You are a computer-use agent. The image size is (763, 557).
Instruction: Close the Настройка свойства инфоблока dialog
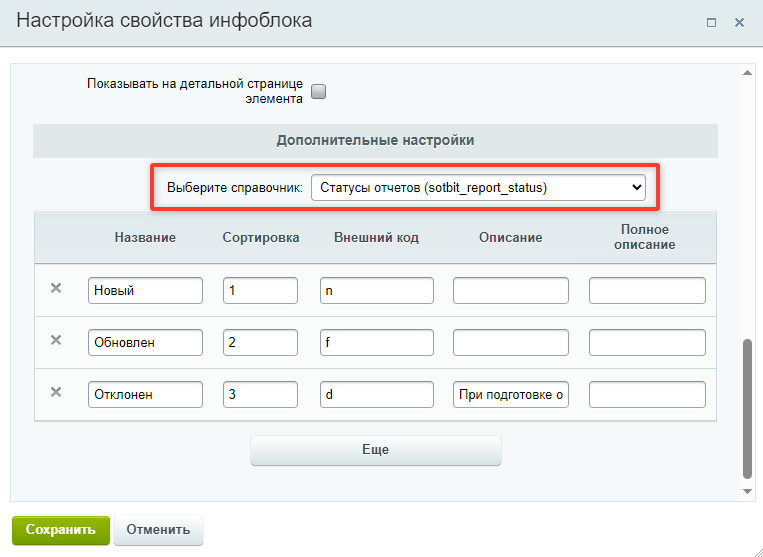click(739, 23)
